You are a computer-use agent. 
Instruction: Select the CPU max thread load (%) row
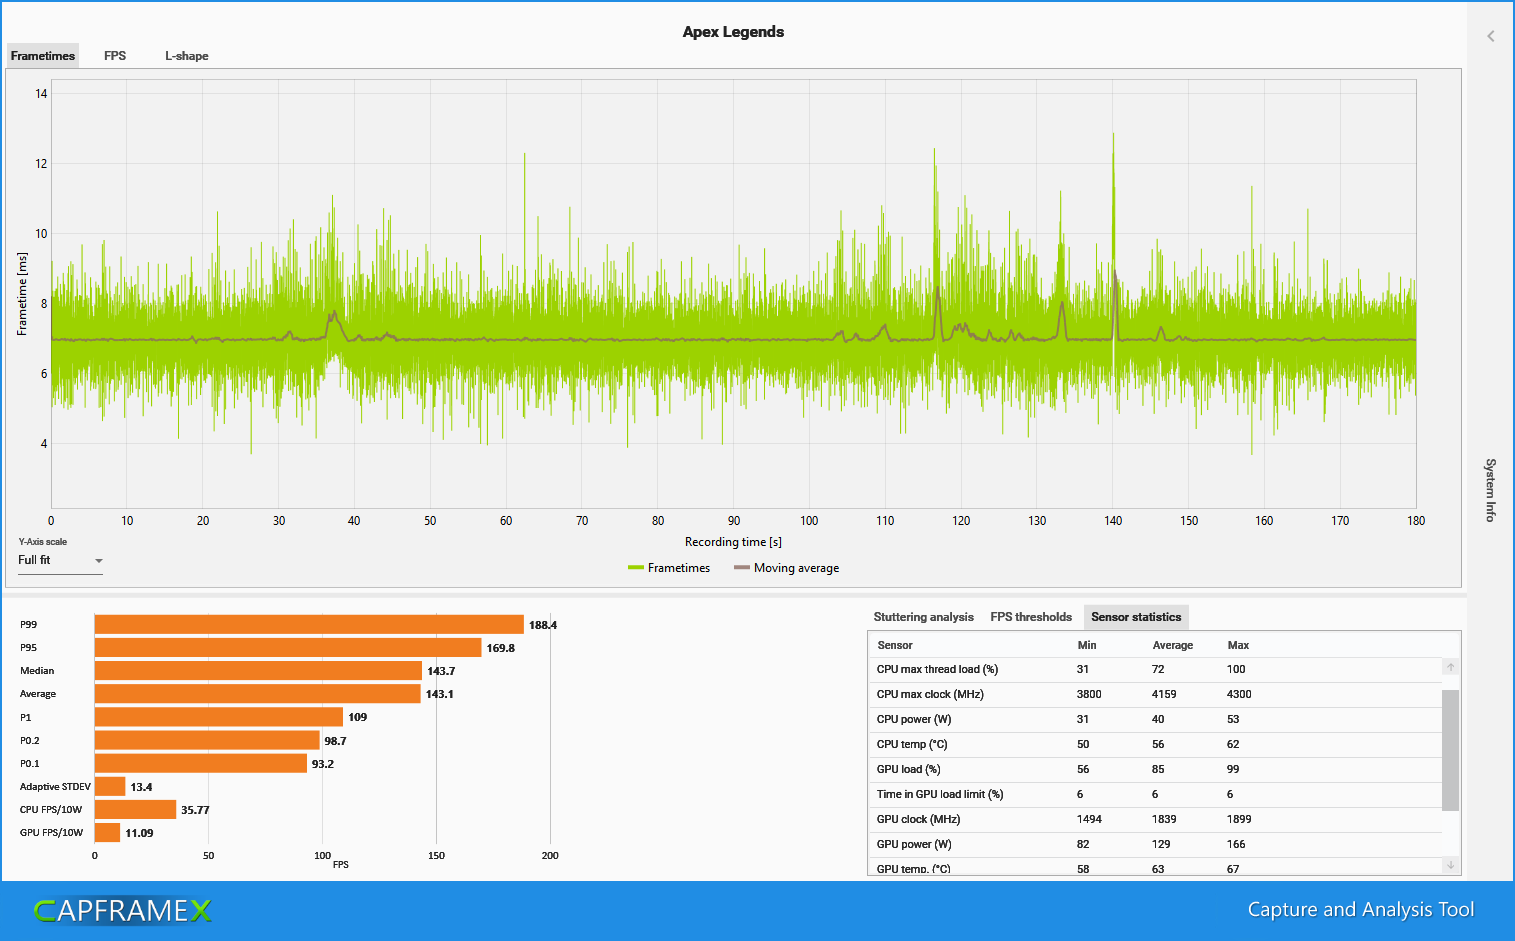coord(1155,669)
